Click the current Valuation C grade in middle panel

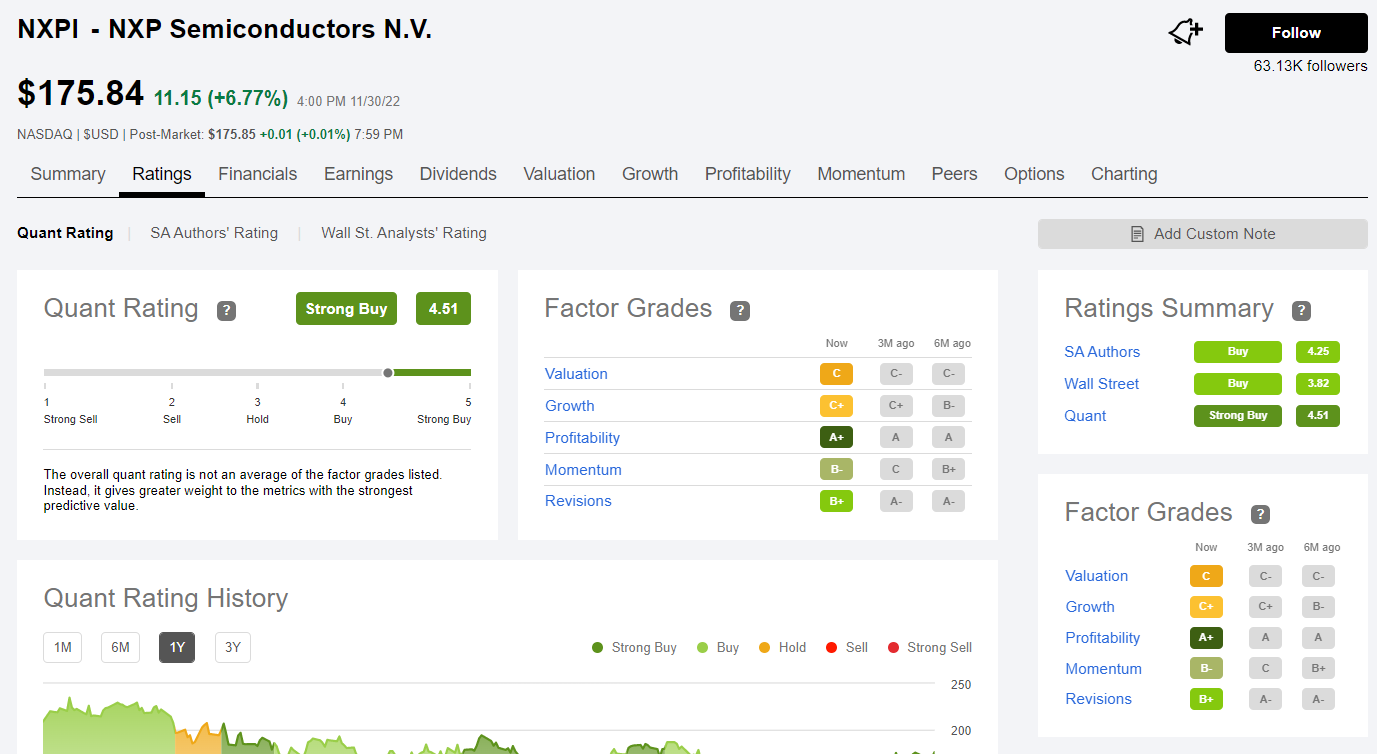836,374
